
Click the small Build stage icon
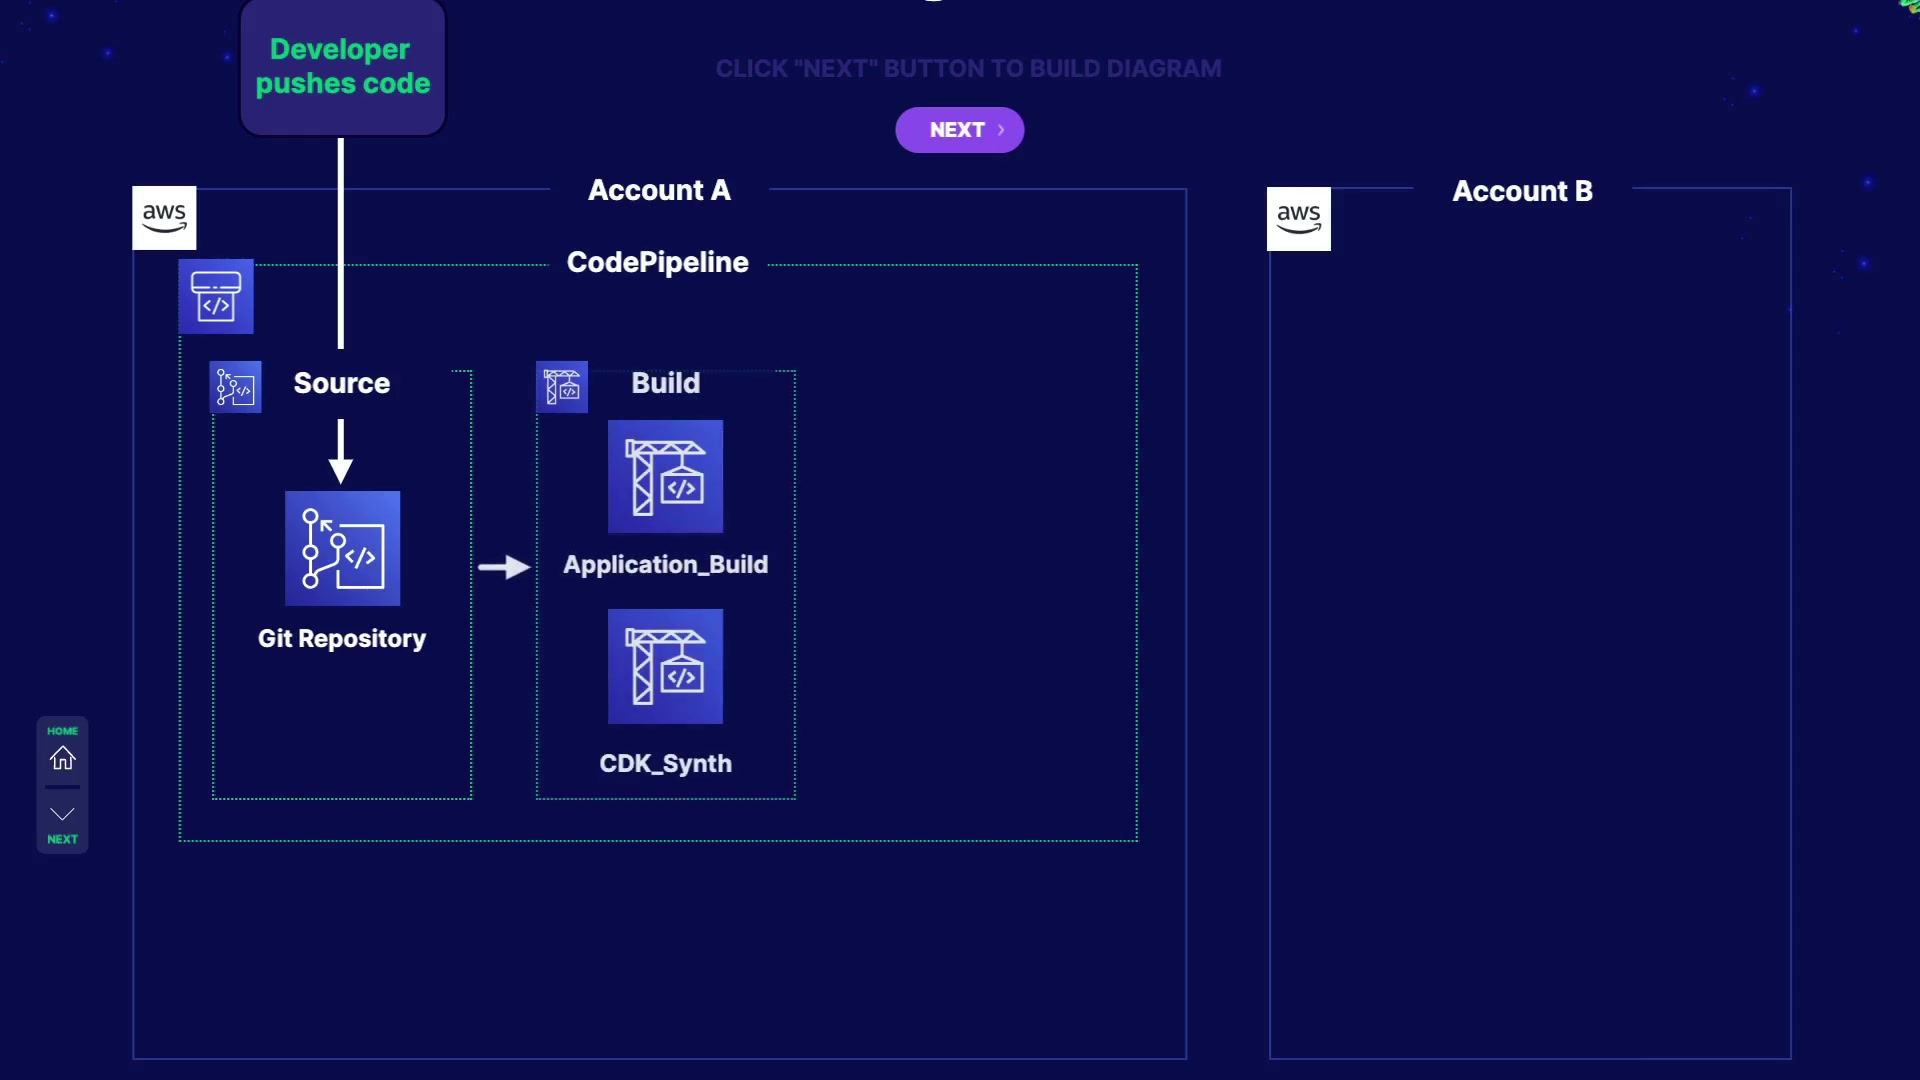[562, 387]
